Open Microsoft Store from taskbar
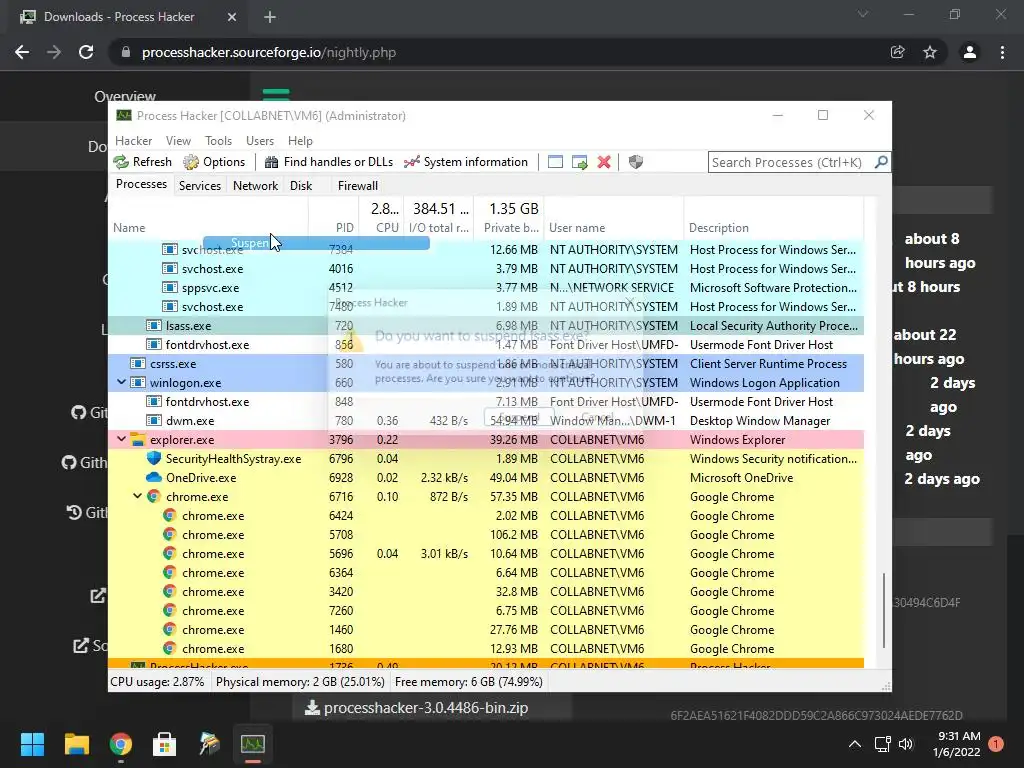 pos(165,744)
